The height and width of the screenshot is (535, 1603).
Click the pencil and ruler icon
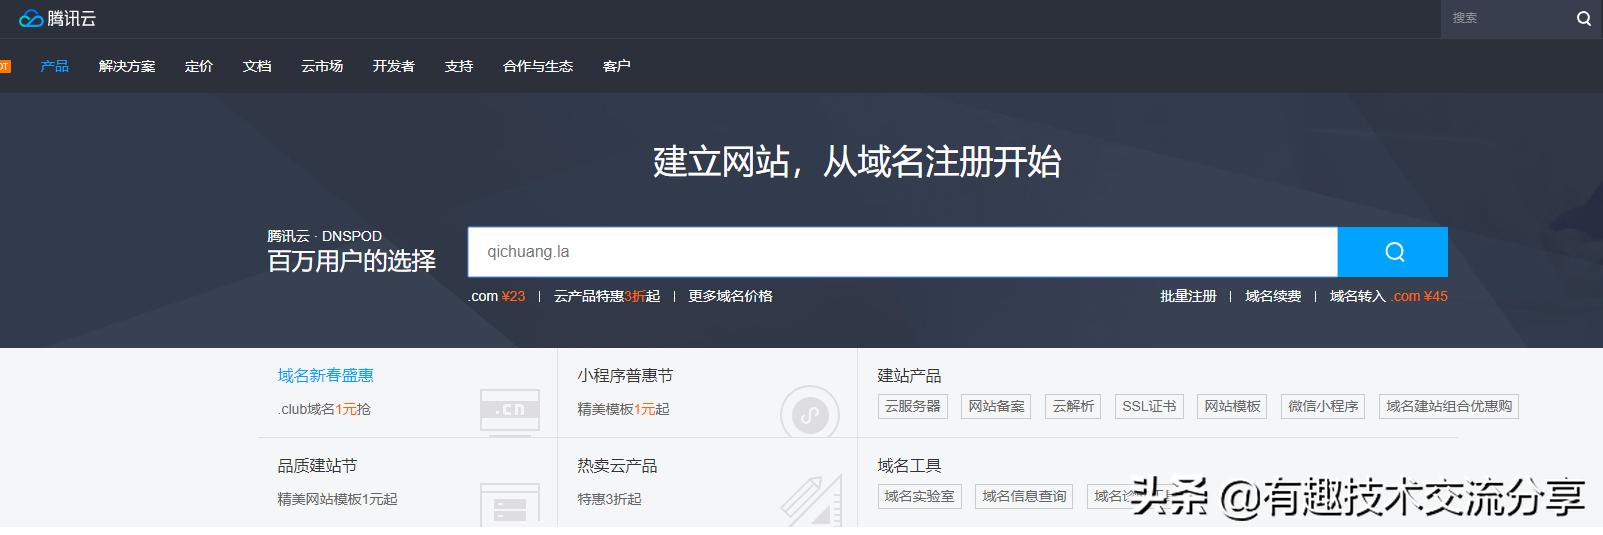click(810, 501)
